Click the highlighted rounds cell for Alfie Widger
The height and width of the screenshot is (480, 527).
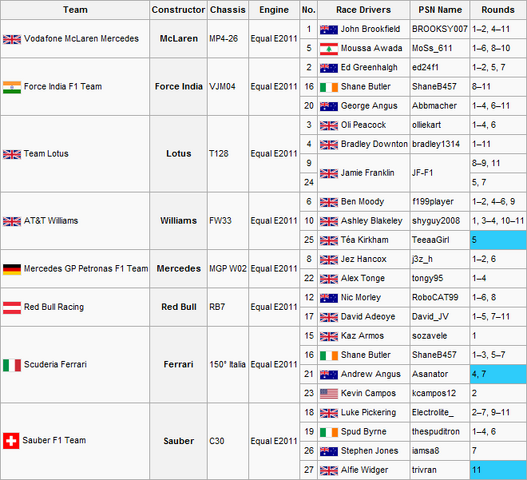tap(498, 470)
